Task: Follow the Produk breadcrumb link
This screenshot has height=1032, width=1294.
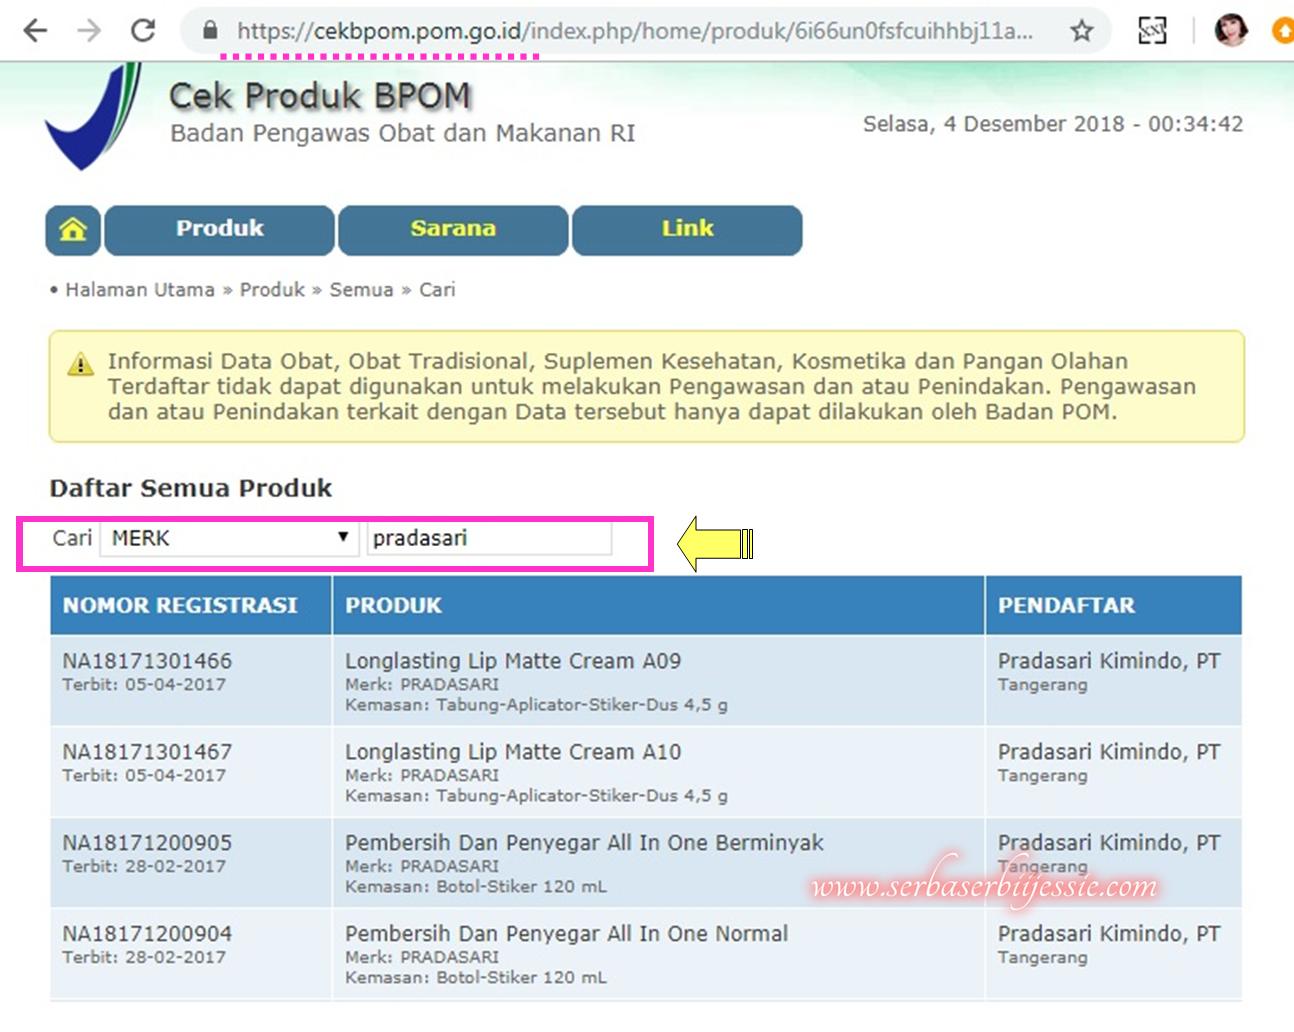Action: 272,290
